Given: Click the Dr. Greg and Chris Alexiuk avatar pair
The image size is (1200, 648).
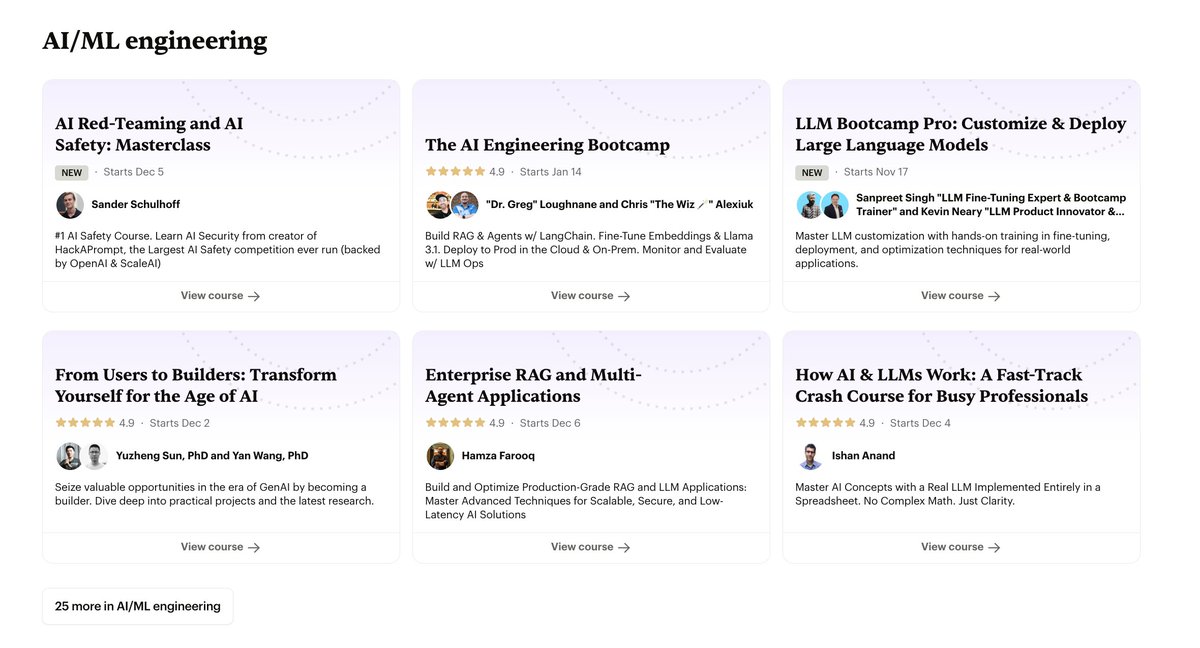Looking at the screenshot, I should point(452,205).
